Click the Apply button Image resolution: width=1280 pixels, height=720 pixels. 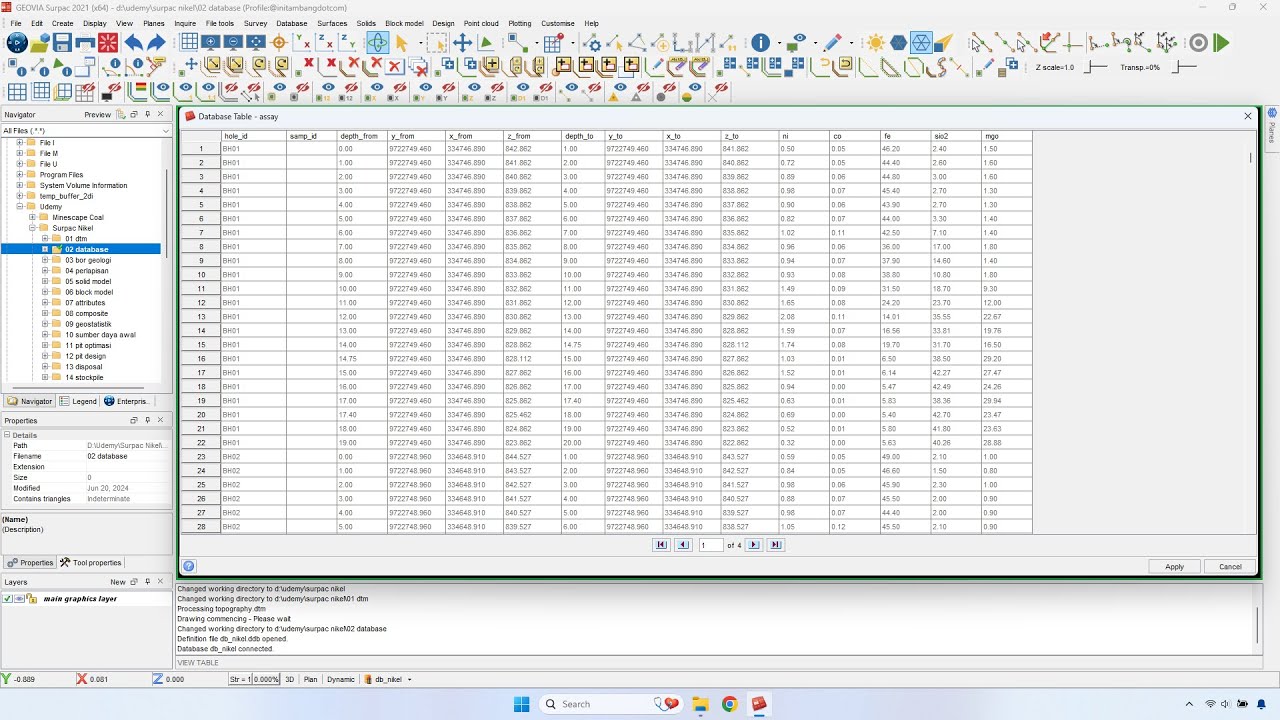point(1174,567)
